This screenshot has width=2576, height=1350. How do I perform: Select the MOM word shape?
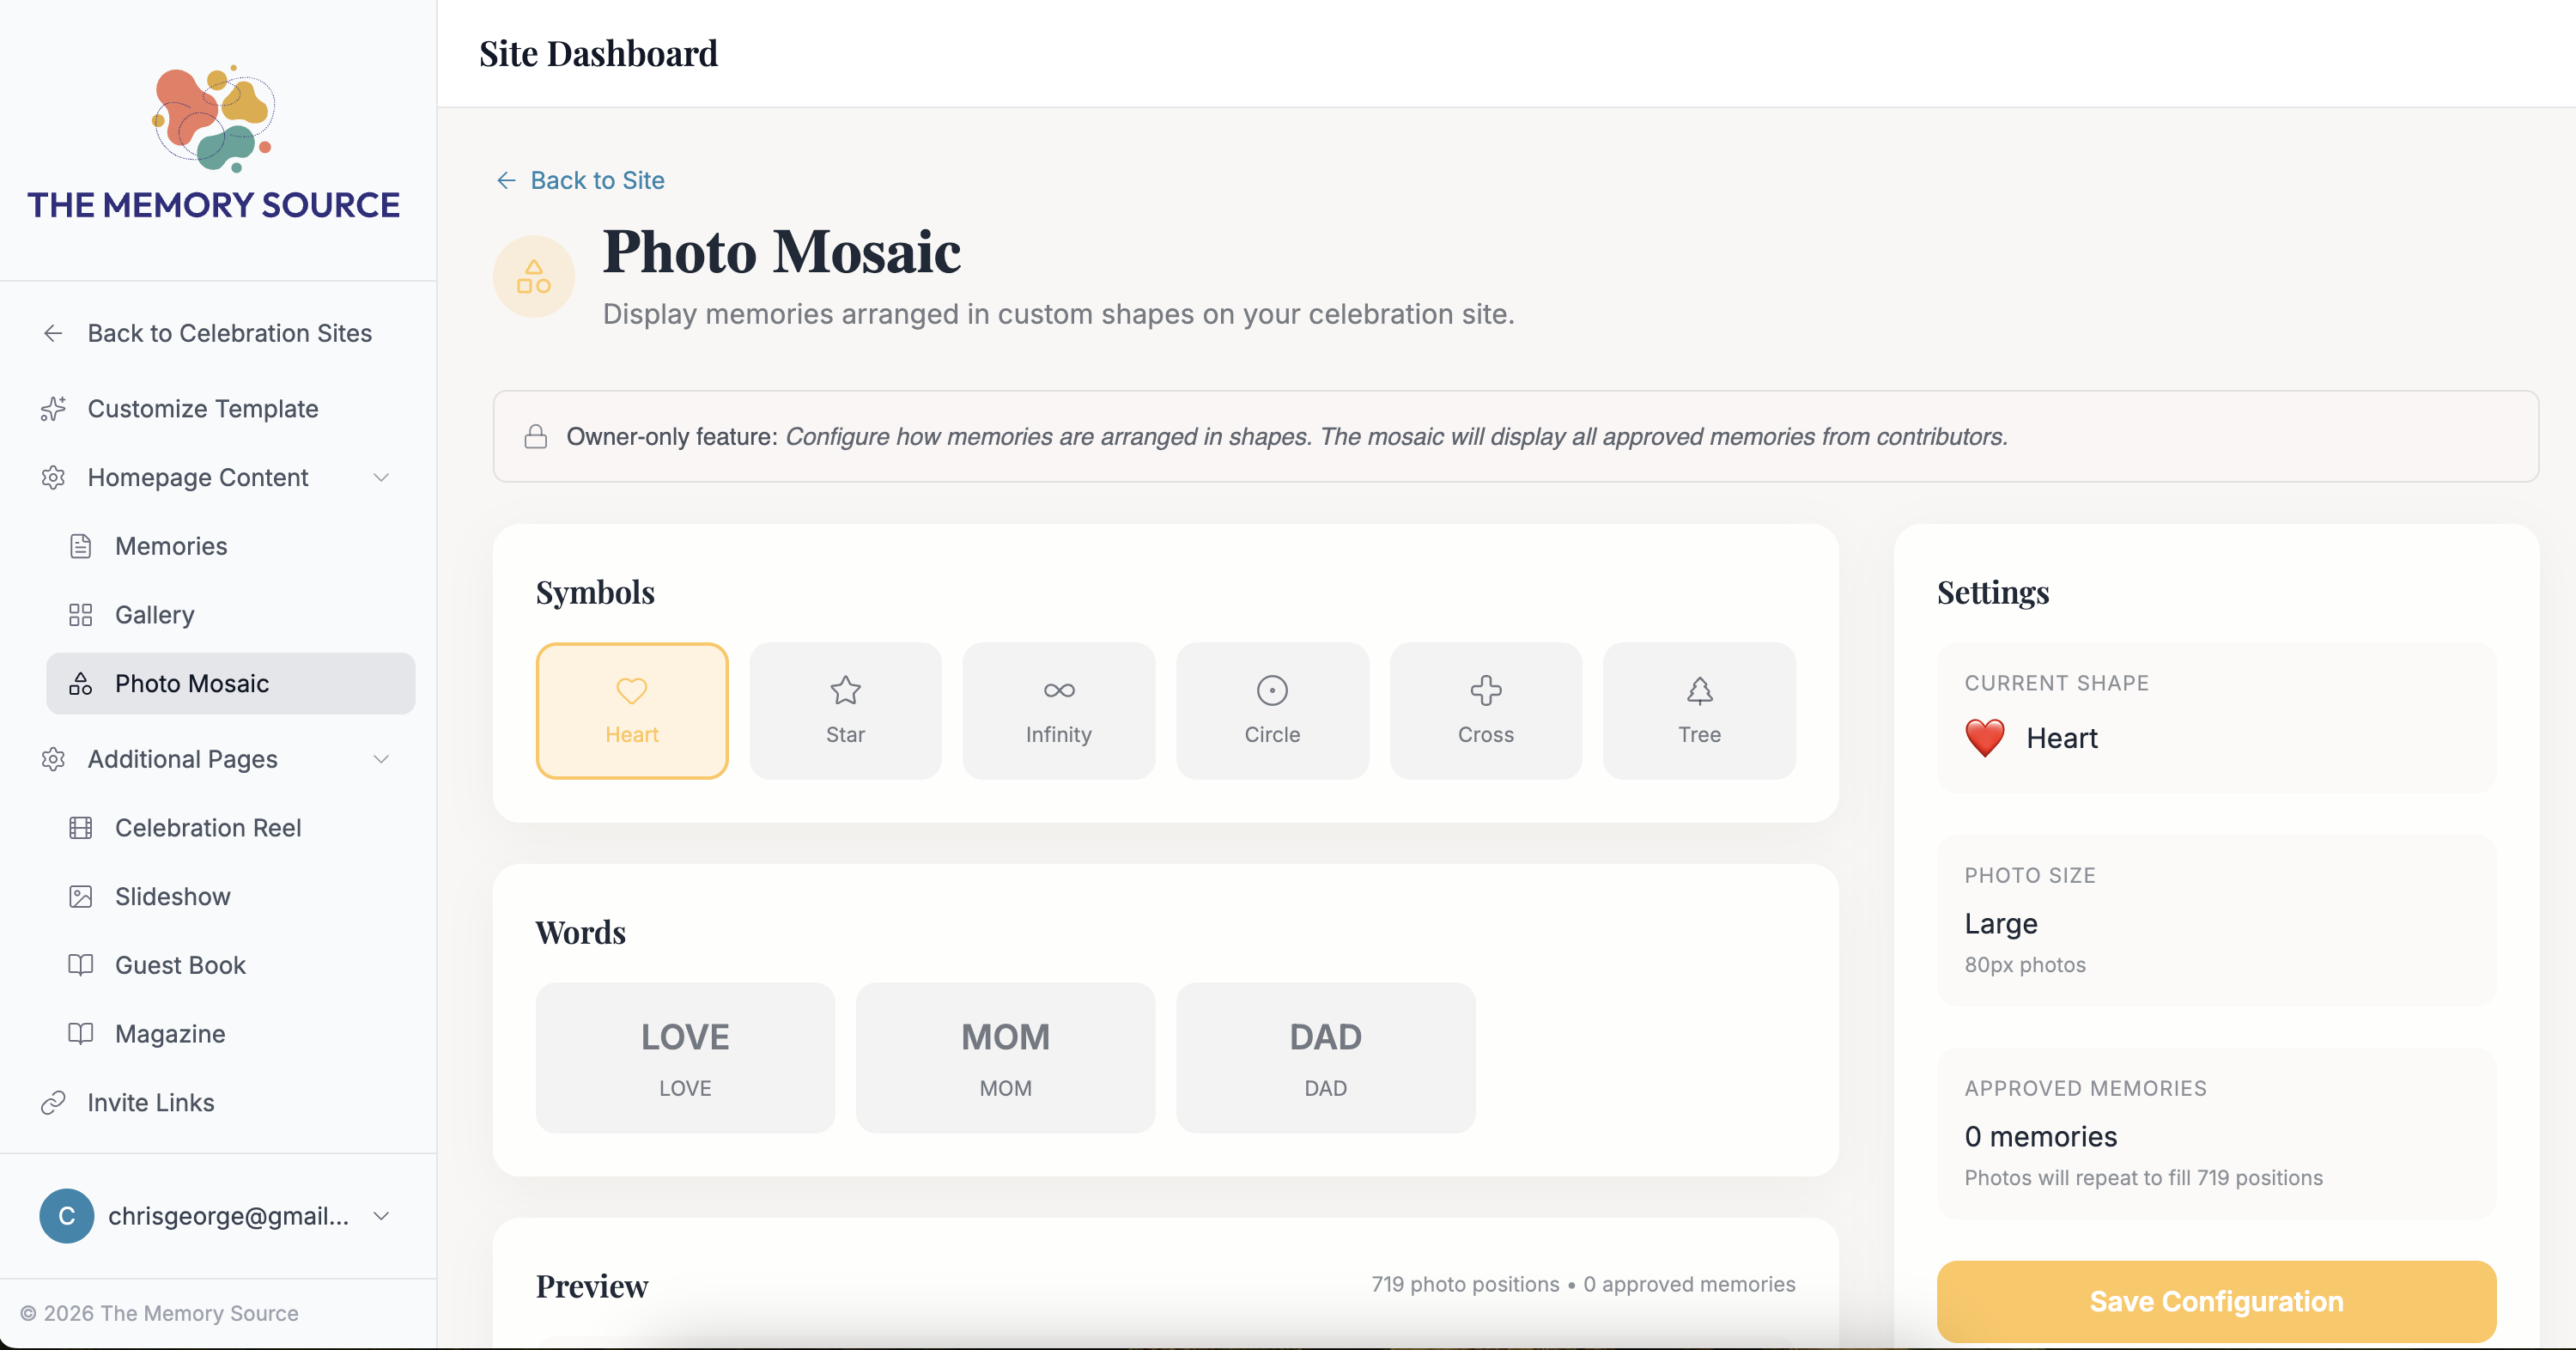tap(1005, 1057)
